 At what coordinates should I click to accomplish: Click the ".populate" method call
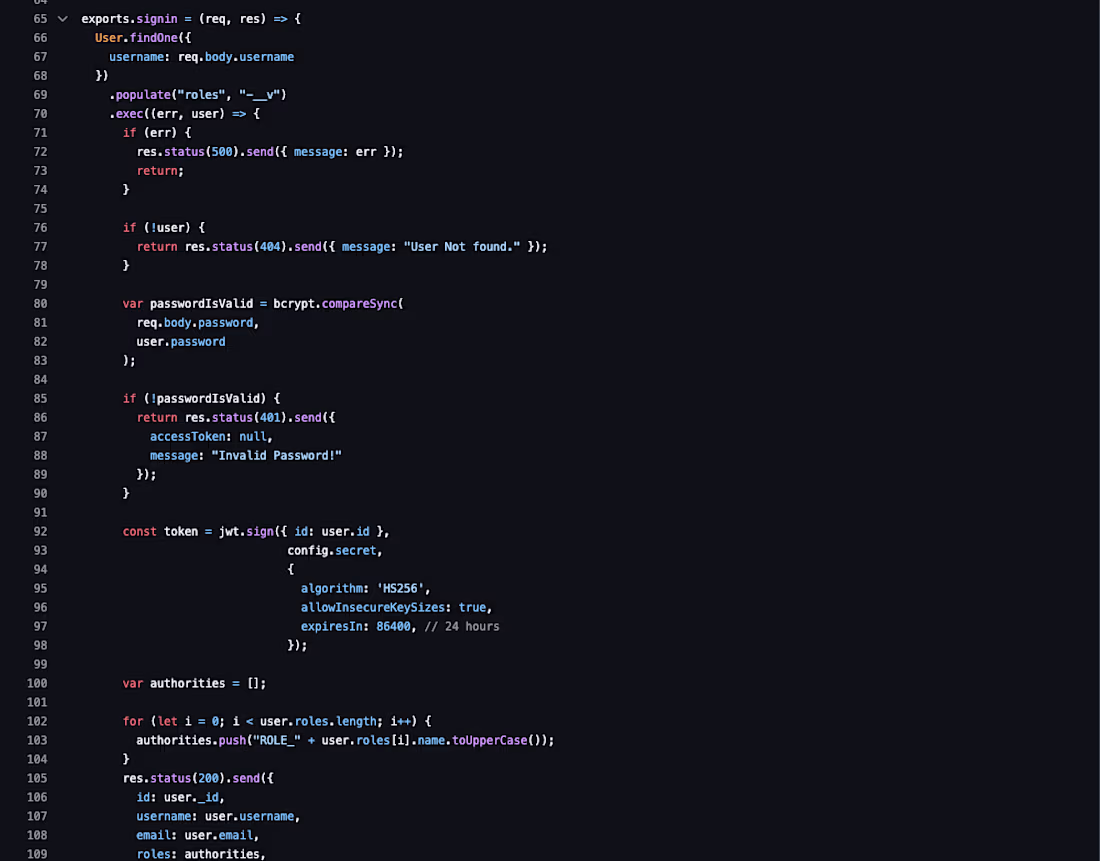coord(140,95)
